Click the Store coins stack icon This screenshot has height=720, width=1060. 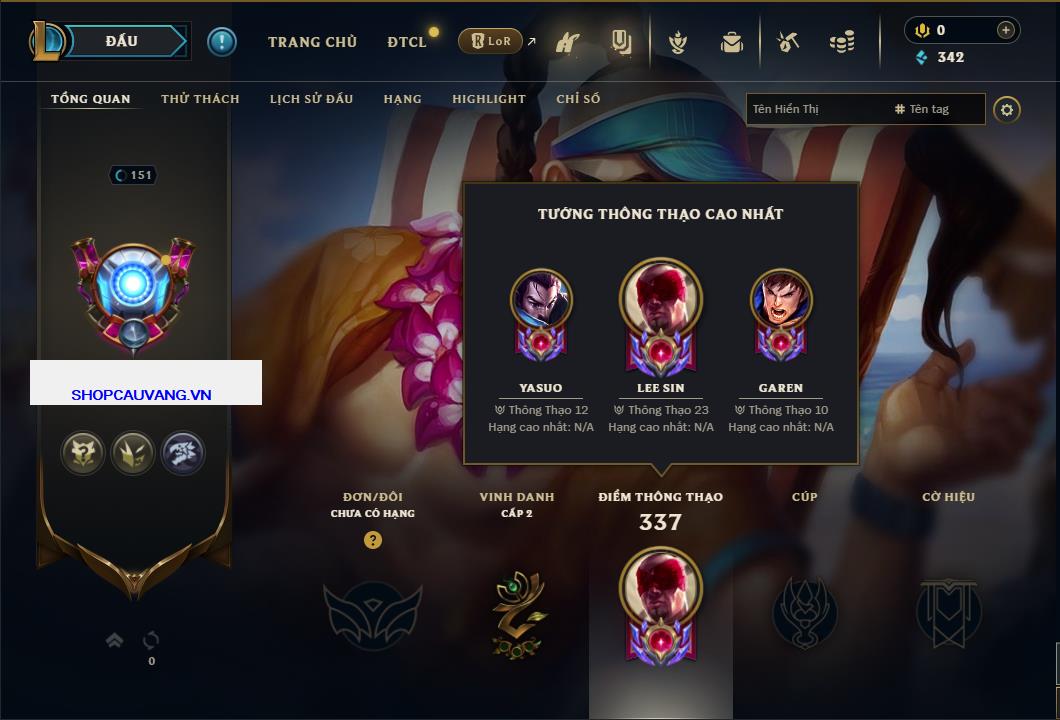point(842,43)
